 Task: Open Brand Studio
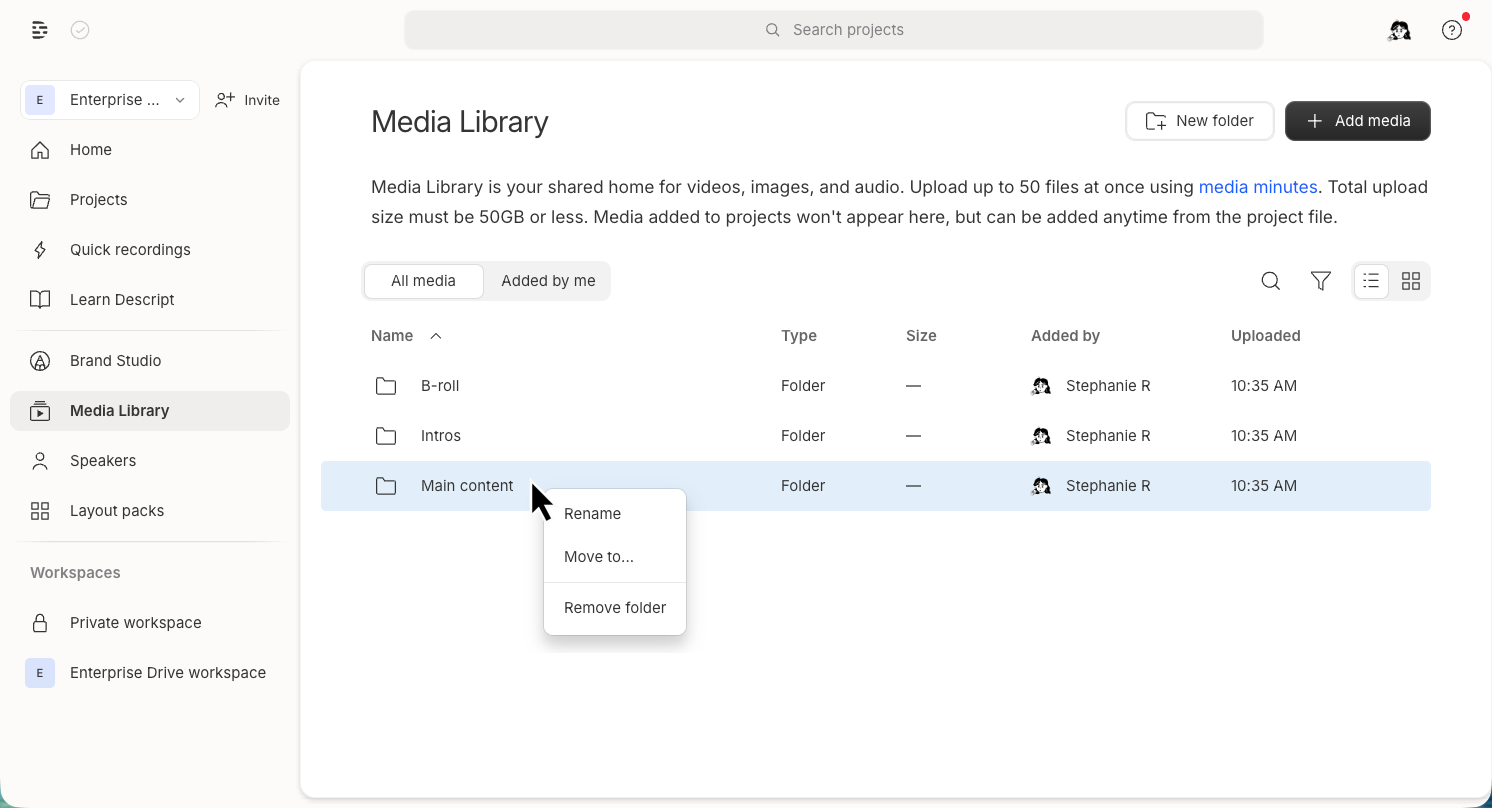[x=113, y=360]
